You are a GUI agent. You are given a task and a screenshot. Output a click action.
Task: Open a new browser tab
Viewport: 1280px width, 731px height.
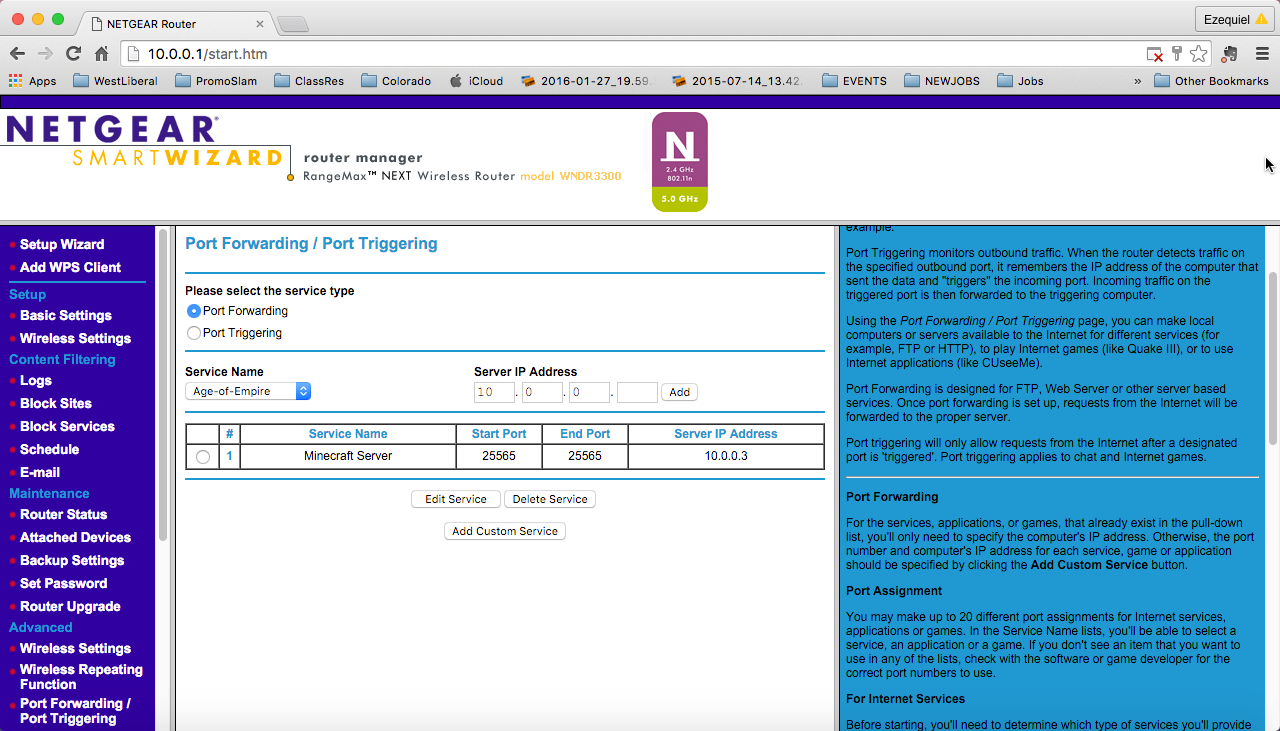click(291, 23)
